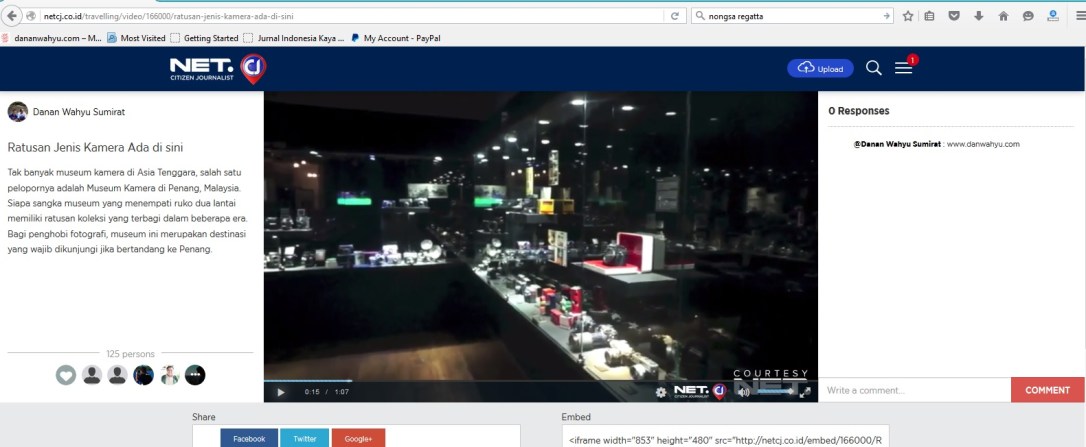Bookmark page with the star icon

[907, 16]
